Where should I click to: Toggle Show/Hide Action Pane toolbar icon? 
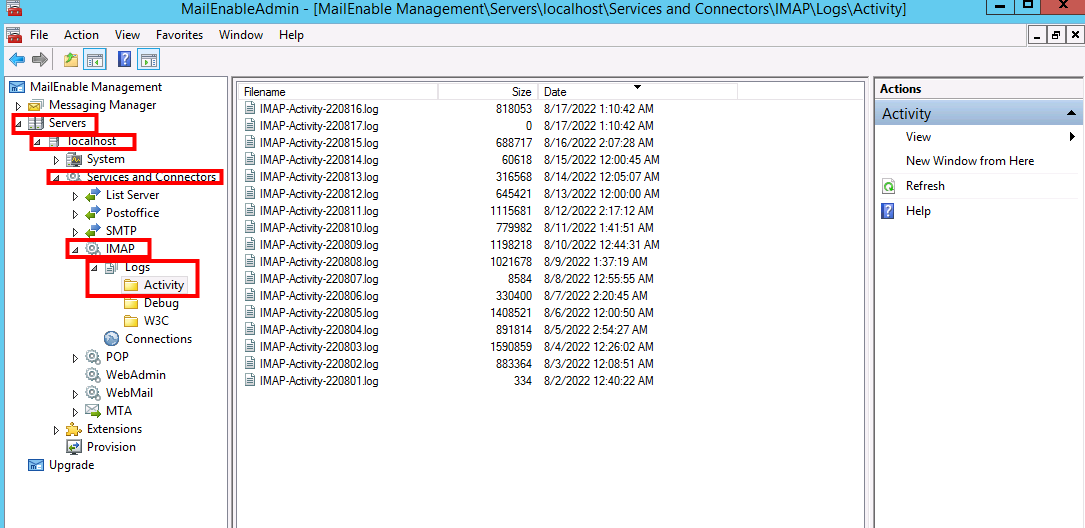click(148, 60)
